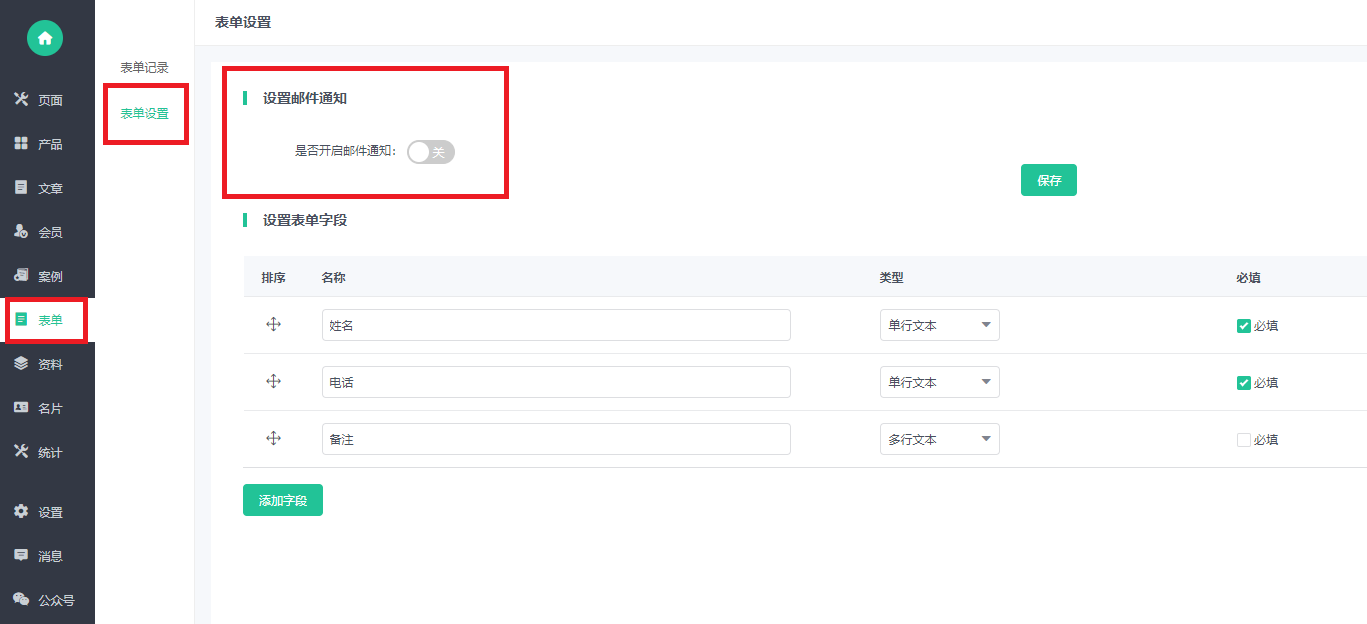Click the 添加字段 button to add a field

click(282, 499)
